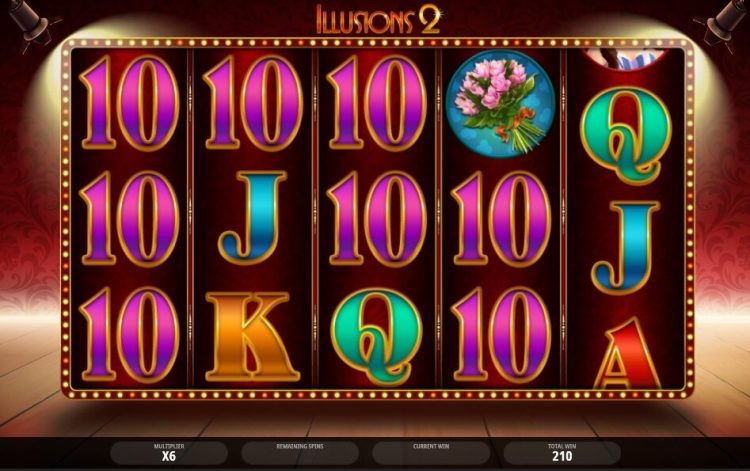Screen dimensions: 750x471
Task: Click the Illusions 2 game logo
Action: pos(378,19)
